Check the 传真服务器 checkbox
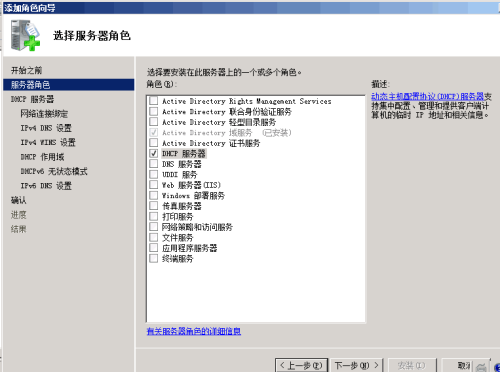The width and height of the screenshot is (500, 372). tap(153, 206)
